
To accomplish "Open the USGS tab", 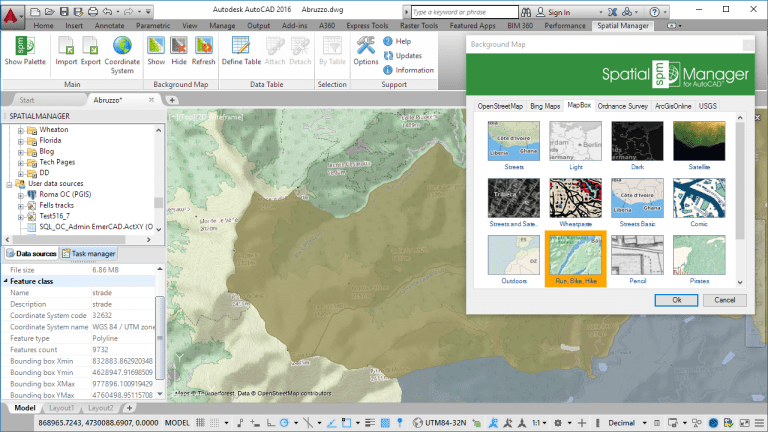I will pos(707,106).
